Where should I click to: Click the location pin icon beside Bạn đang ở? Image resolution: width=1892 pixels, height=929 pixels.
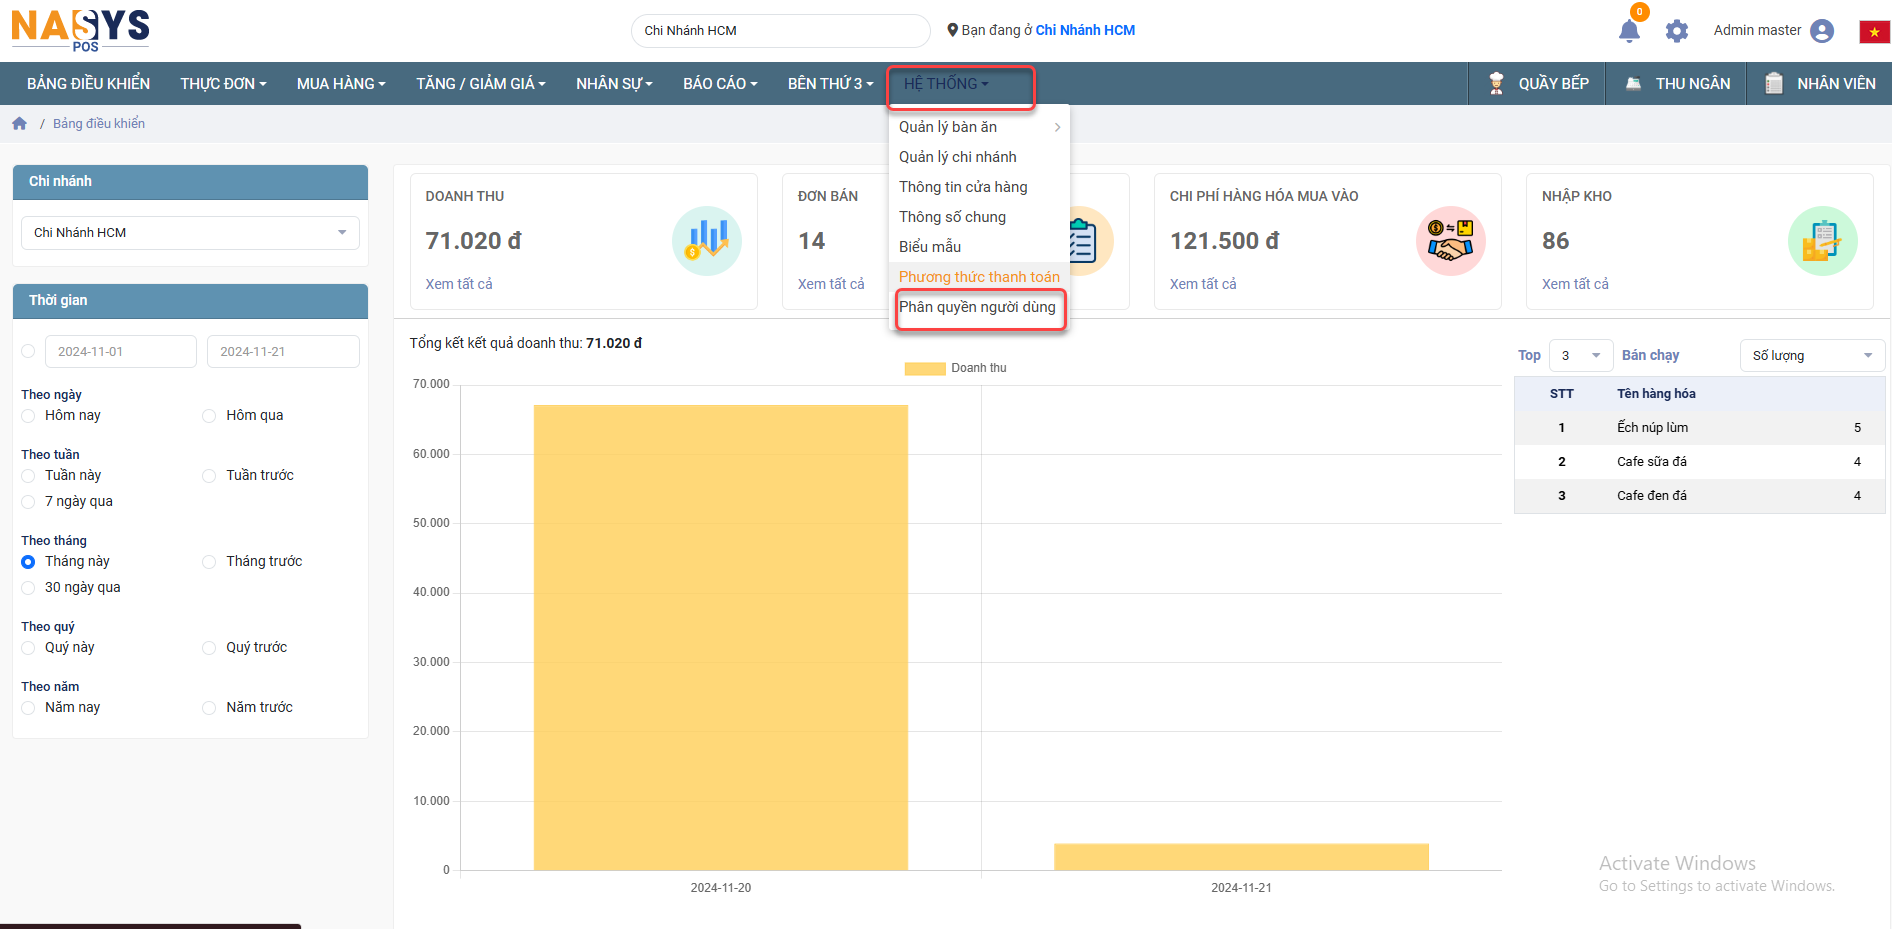tap(952, 30)
